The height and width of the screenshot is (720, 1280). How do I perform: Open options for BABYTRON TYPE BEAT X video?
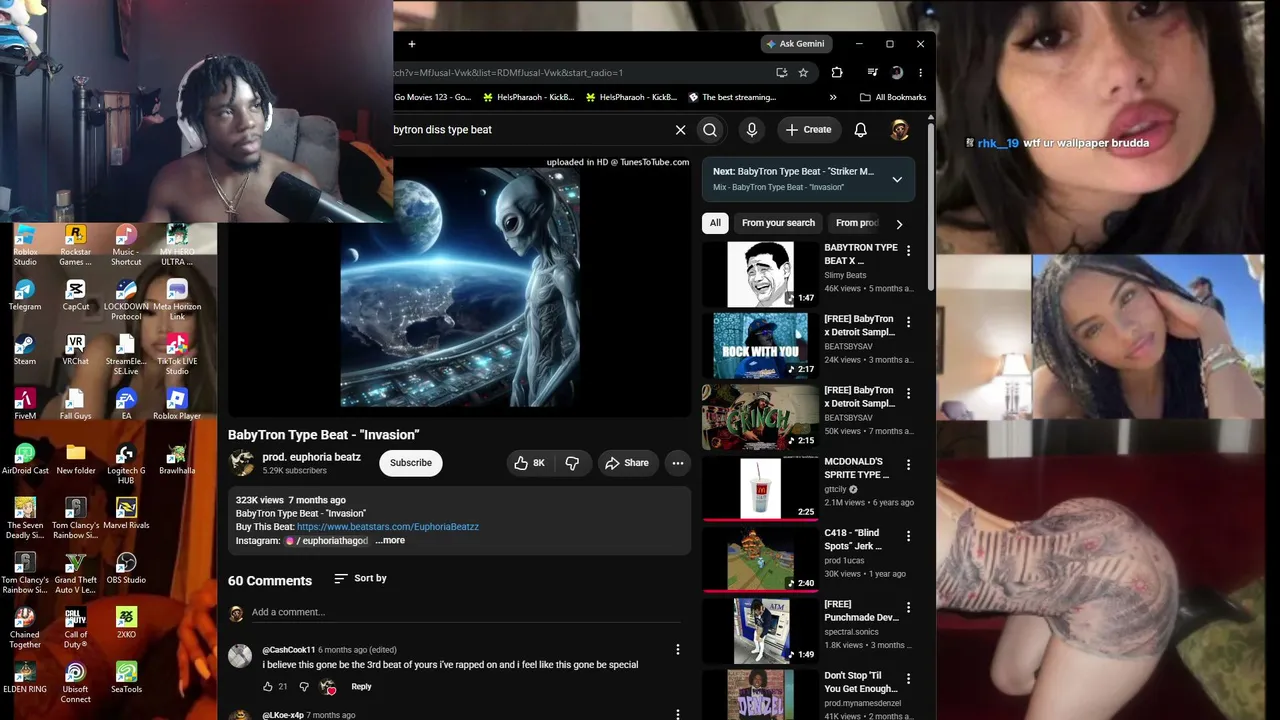[908, 251]
